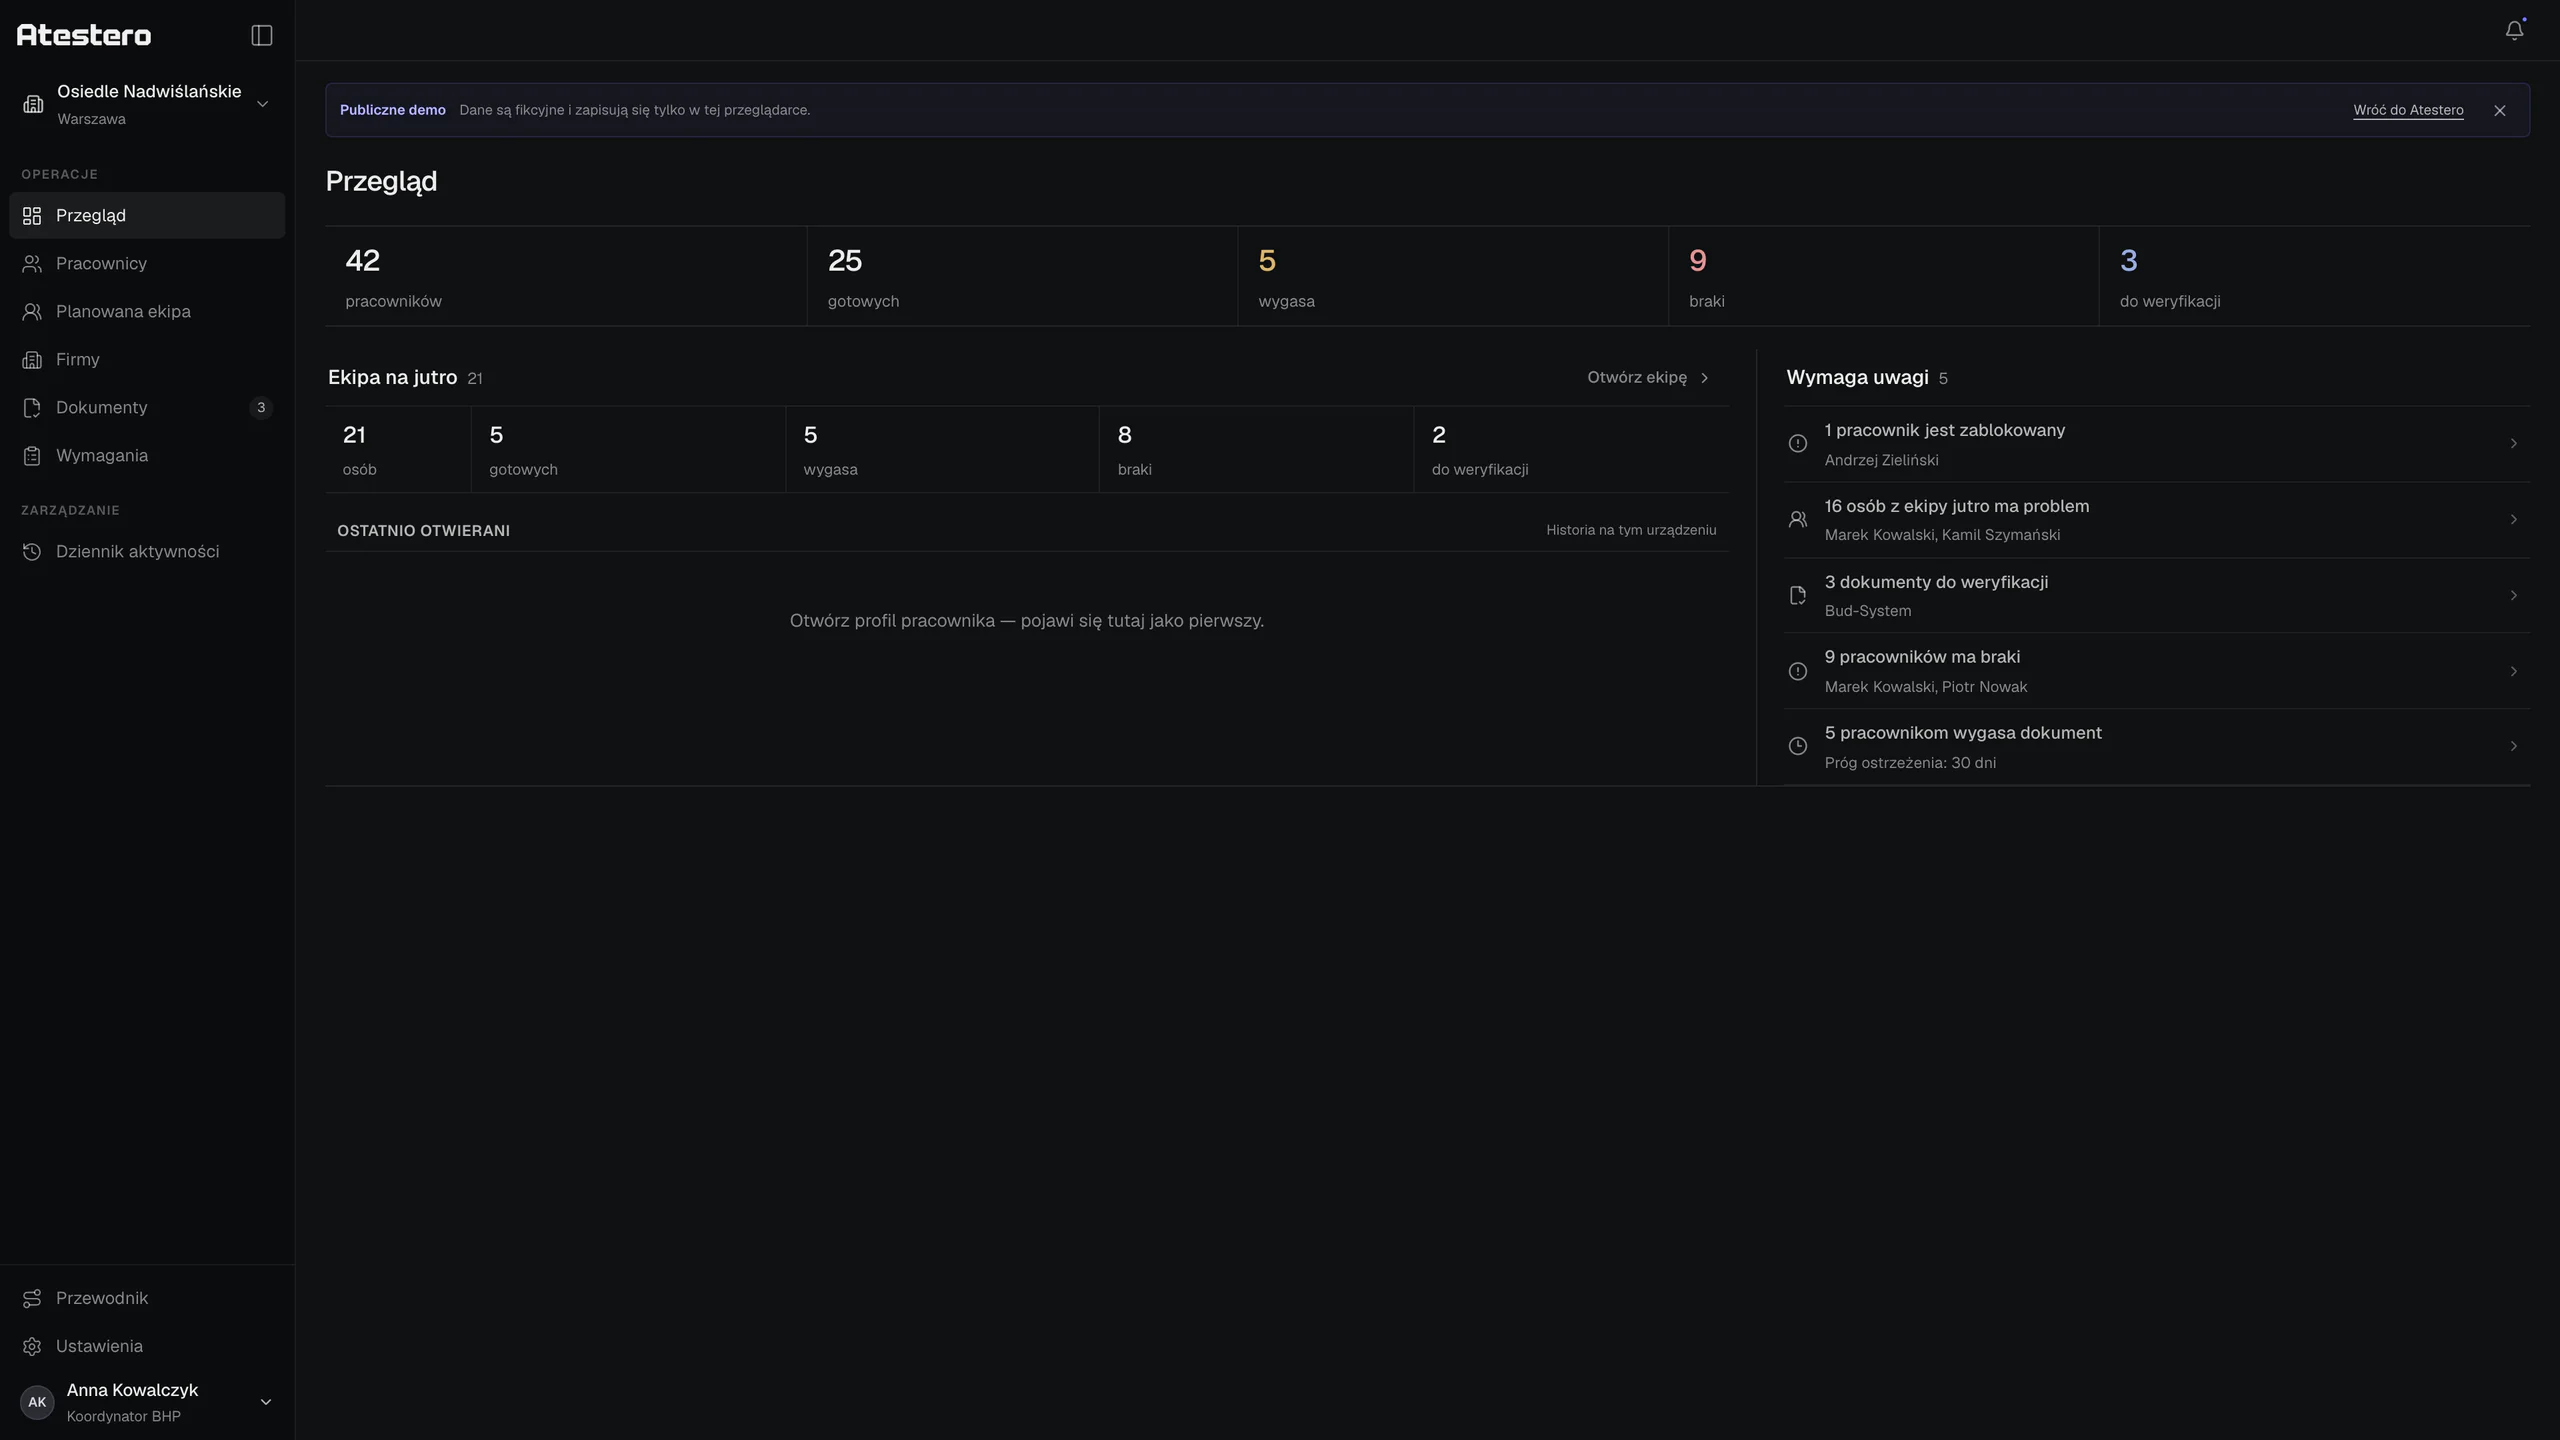Image resolution: width=2560 pixels, height=1440 pixels.
Task: Select Wymagania menu item
Action: (147, 455)
